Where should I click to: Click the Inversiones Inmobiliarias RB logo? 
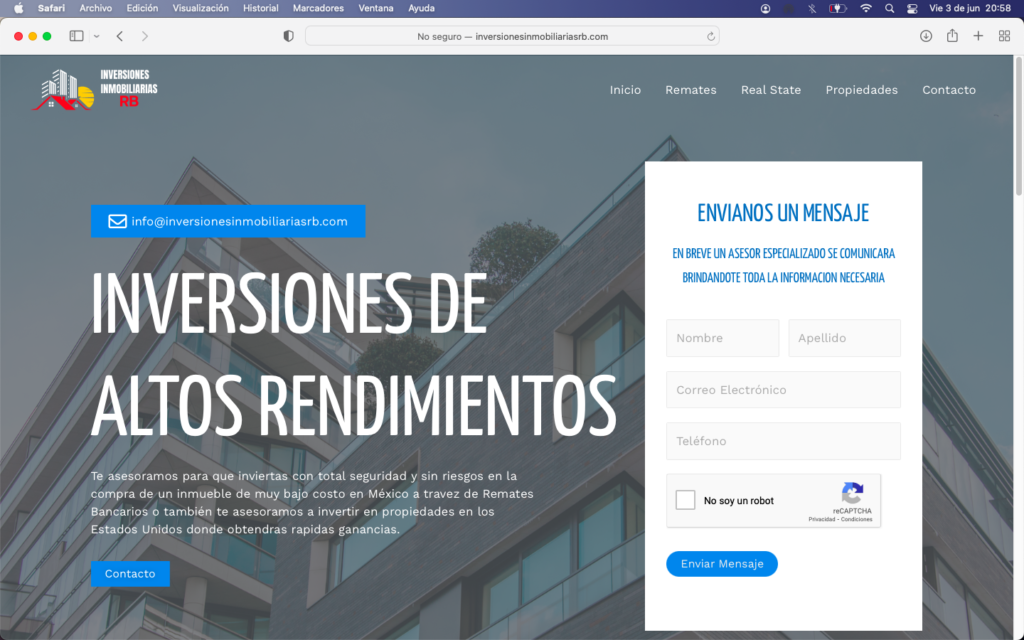click(96, 89)
